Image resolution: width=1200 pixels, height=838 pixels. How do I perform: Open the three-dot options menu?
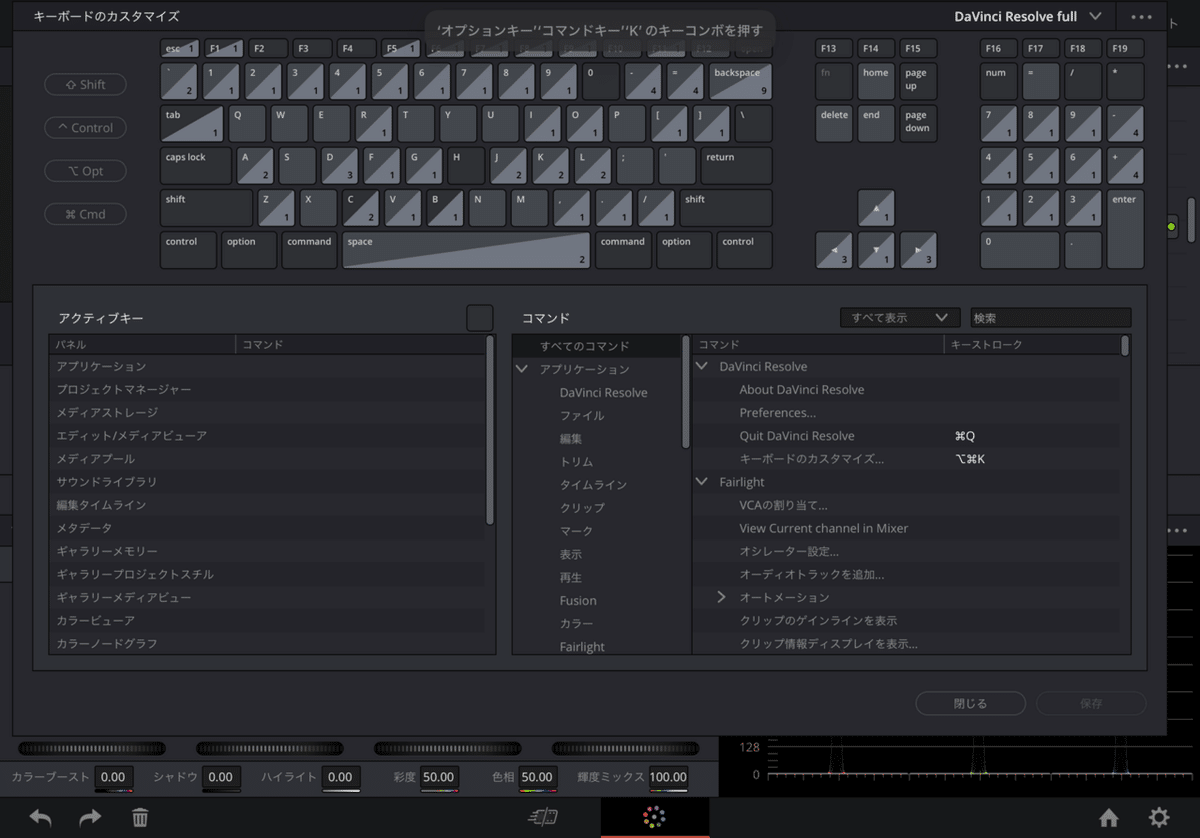coord(1142,17)
